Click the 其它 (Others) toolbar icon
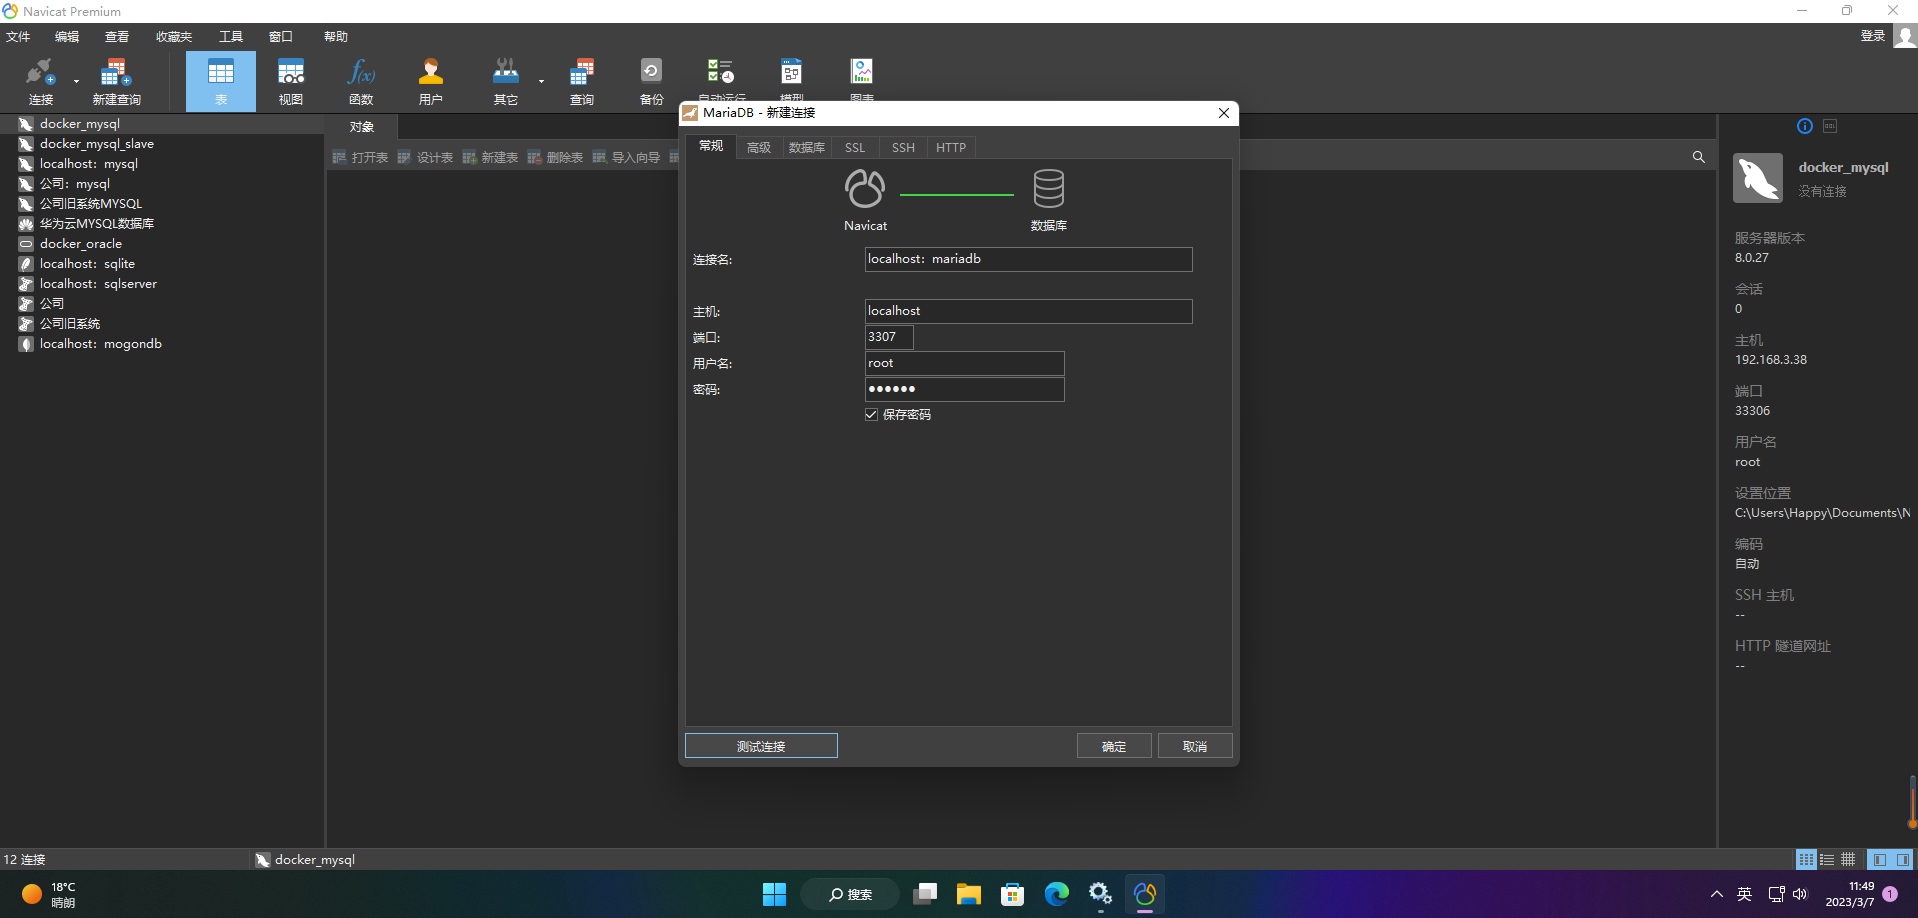 pos(506,81)
